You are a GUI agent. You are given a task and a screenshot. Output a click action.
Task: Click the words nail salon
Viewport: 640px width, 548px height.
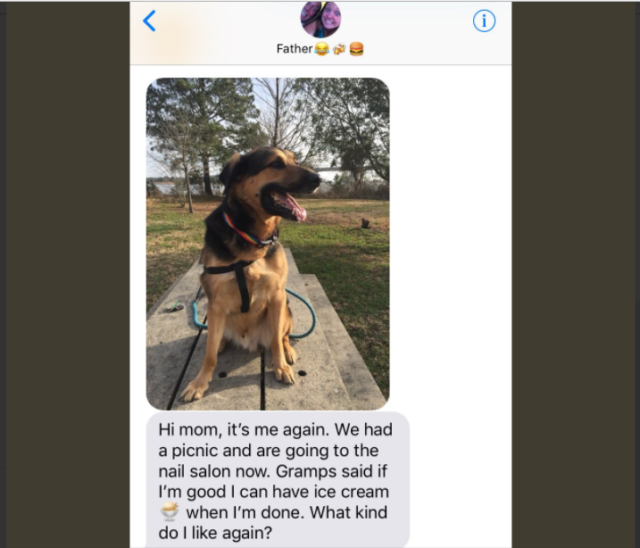(x=195, y=471)
